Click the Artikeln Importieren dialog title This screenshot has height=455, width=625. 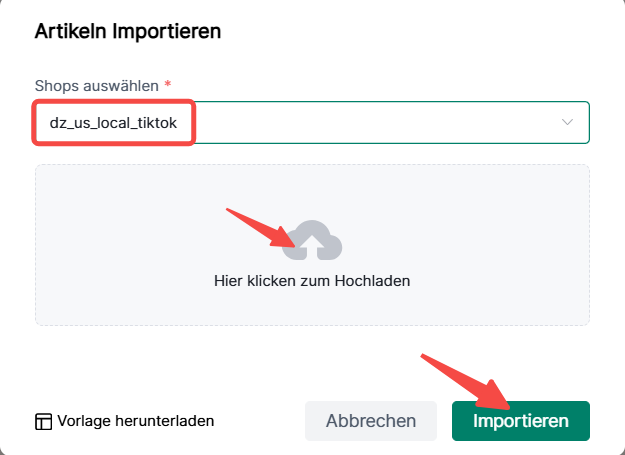tap(128, 31)
